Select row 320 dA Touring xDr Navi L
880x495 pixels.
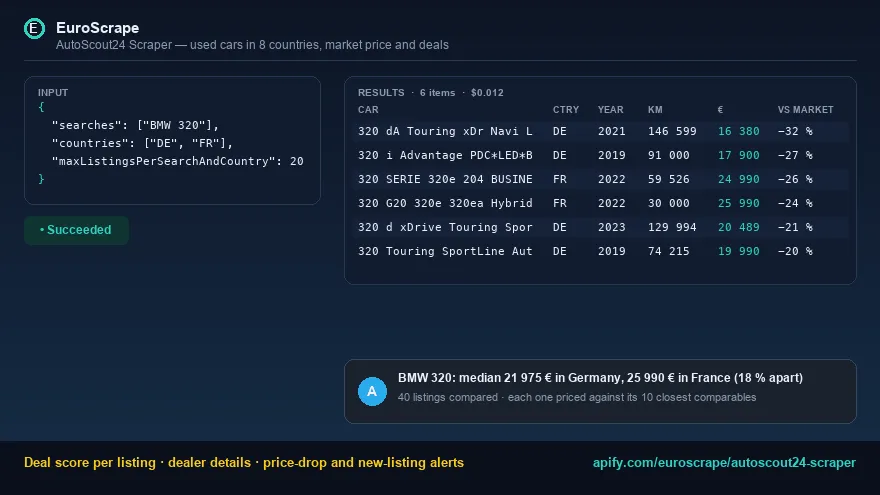click(601, 131)
